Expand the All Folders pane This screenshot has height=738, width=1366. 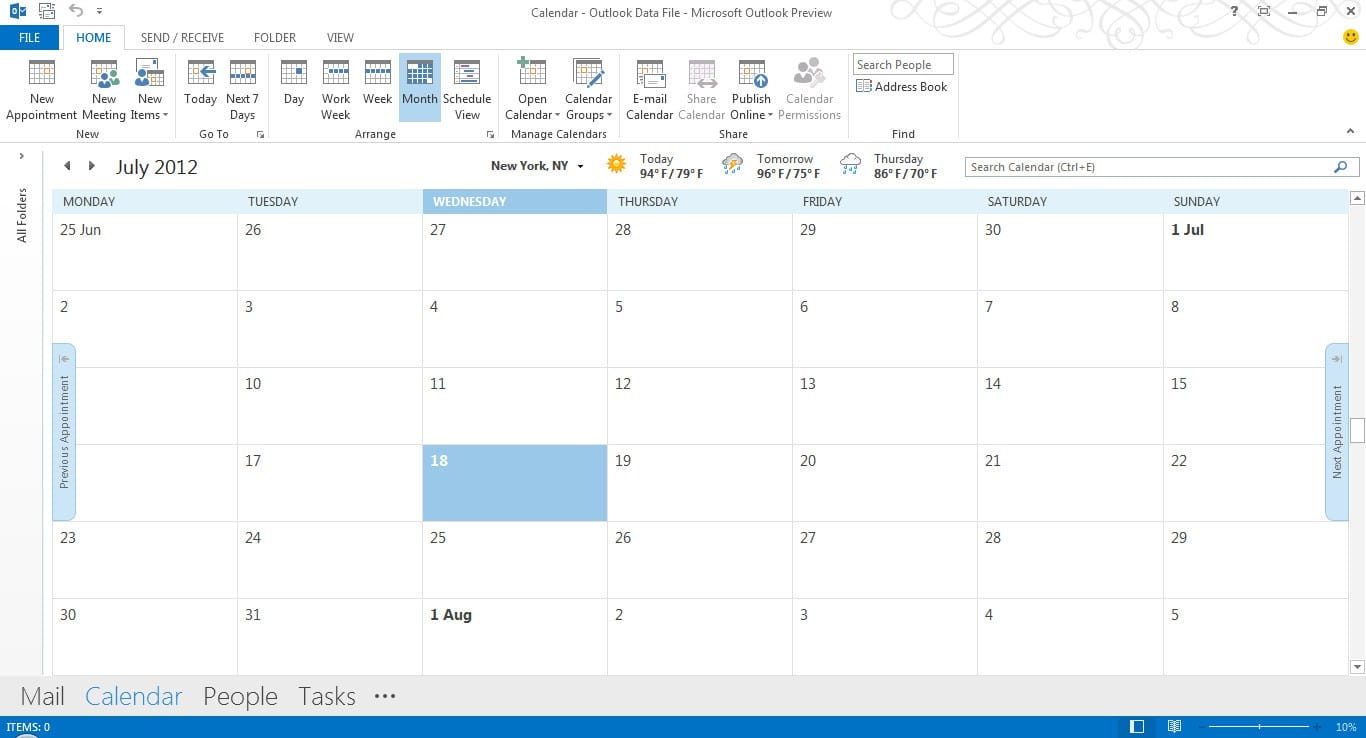(21, 156)
